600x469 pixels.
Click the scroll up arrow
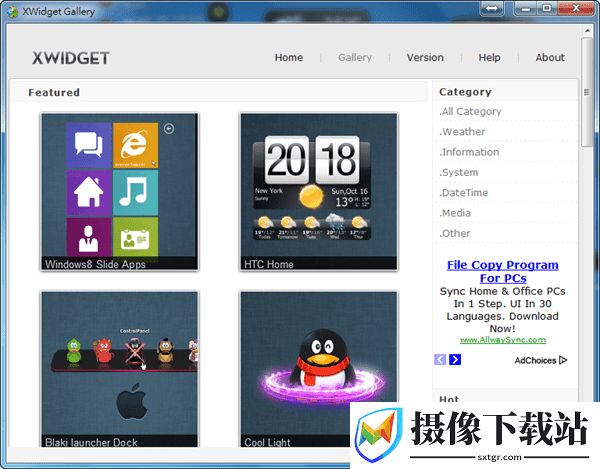point(587,30)
